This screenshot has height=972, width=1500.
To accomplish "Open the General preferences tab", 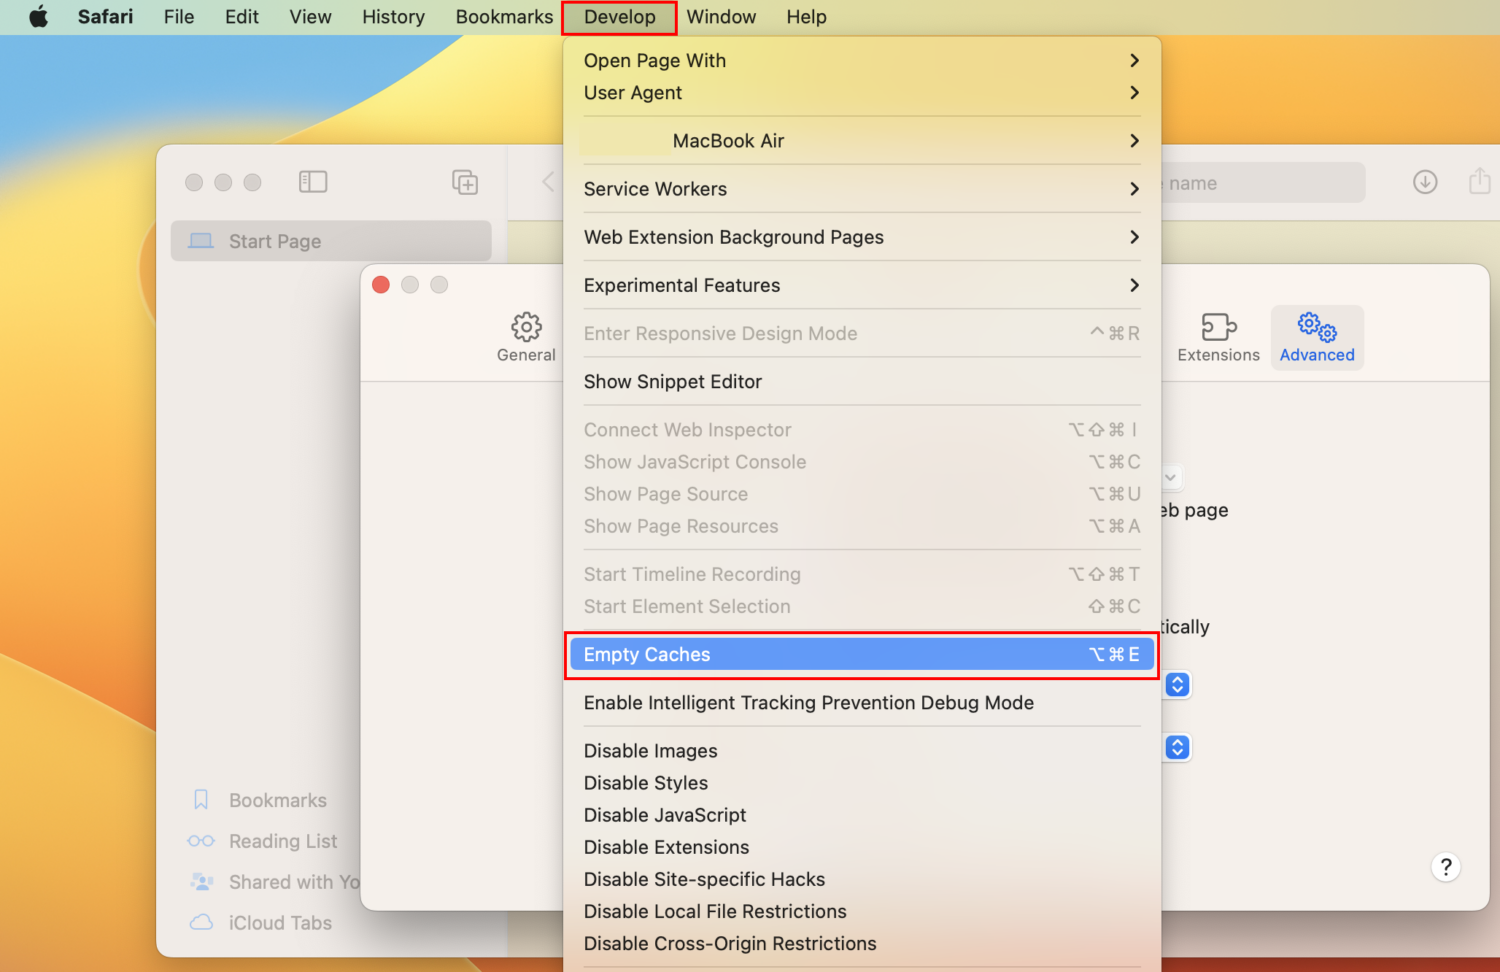I will click(x=526, y=337).
